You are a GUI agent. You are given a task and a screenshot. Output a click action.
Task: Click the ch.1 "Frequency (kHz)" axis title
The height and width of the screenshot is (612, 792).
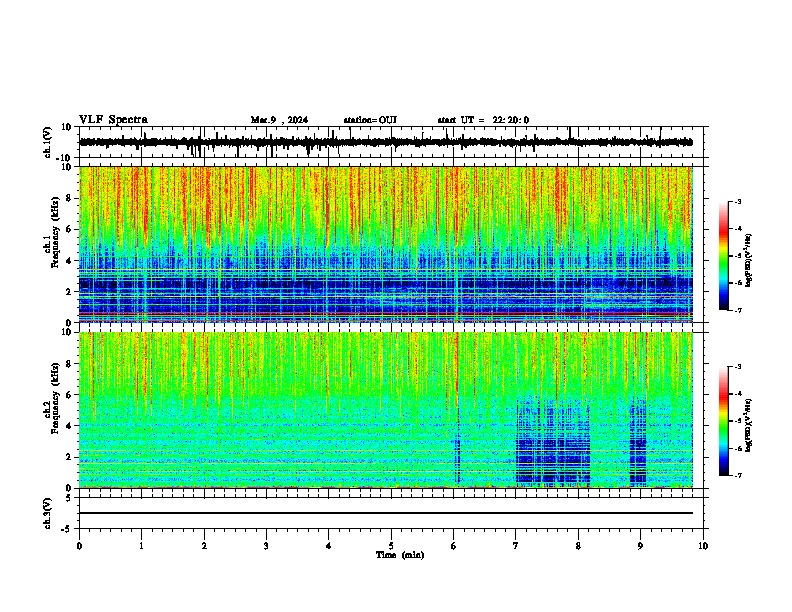[x=55, y=232]
